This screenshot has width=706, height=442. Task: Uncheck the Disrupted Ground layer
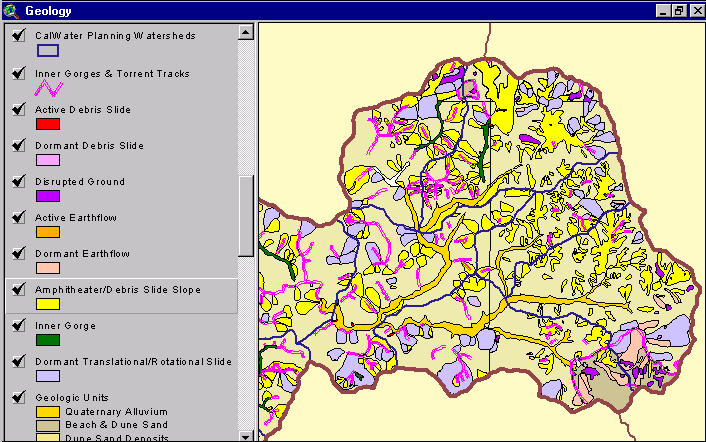[18, 181]
